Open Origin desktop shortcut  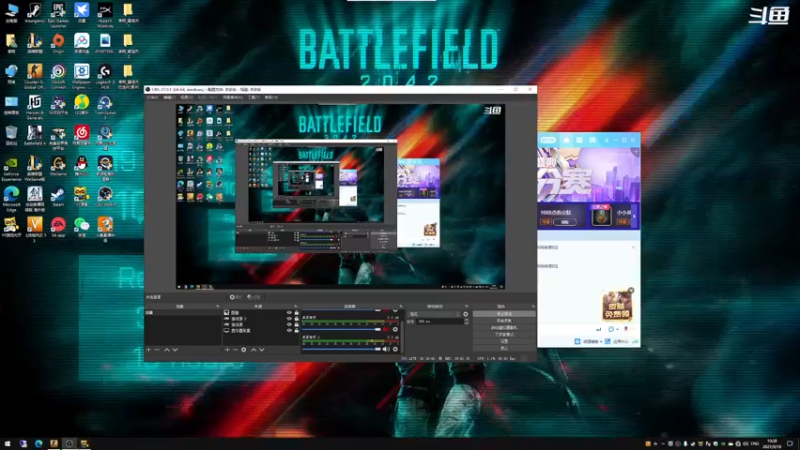(58, 43)
